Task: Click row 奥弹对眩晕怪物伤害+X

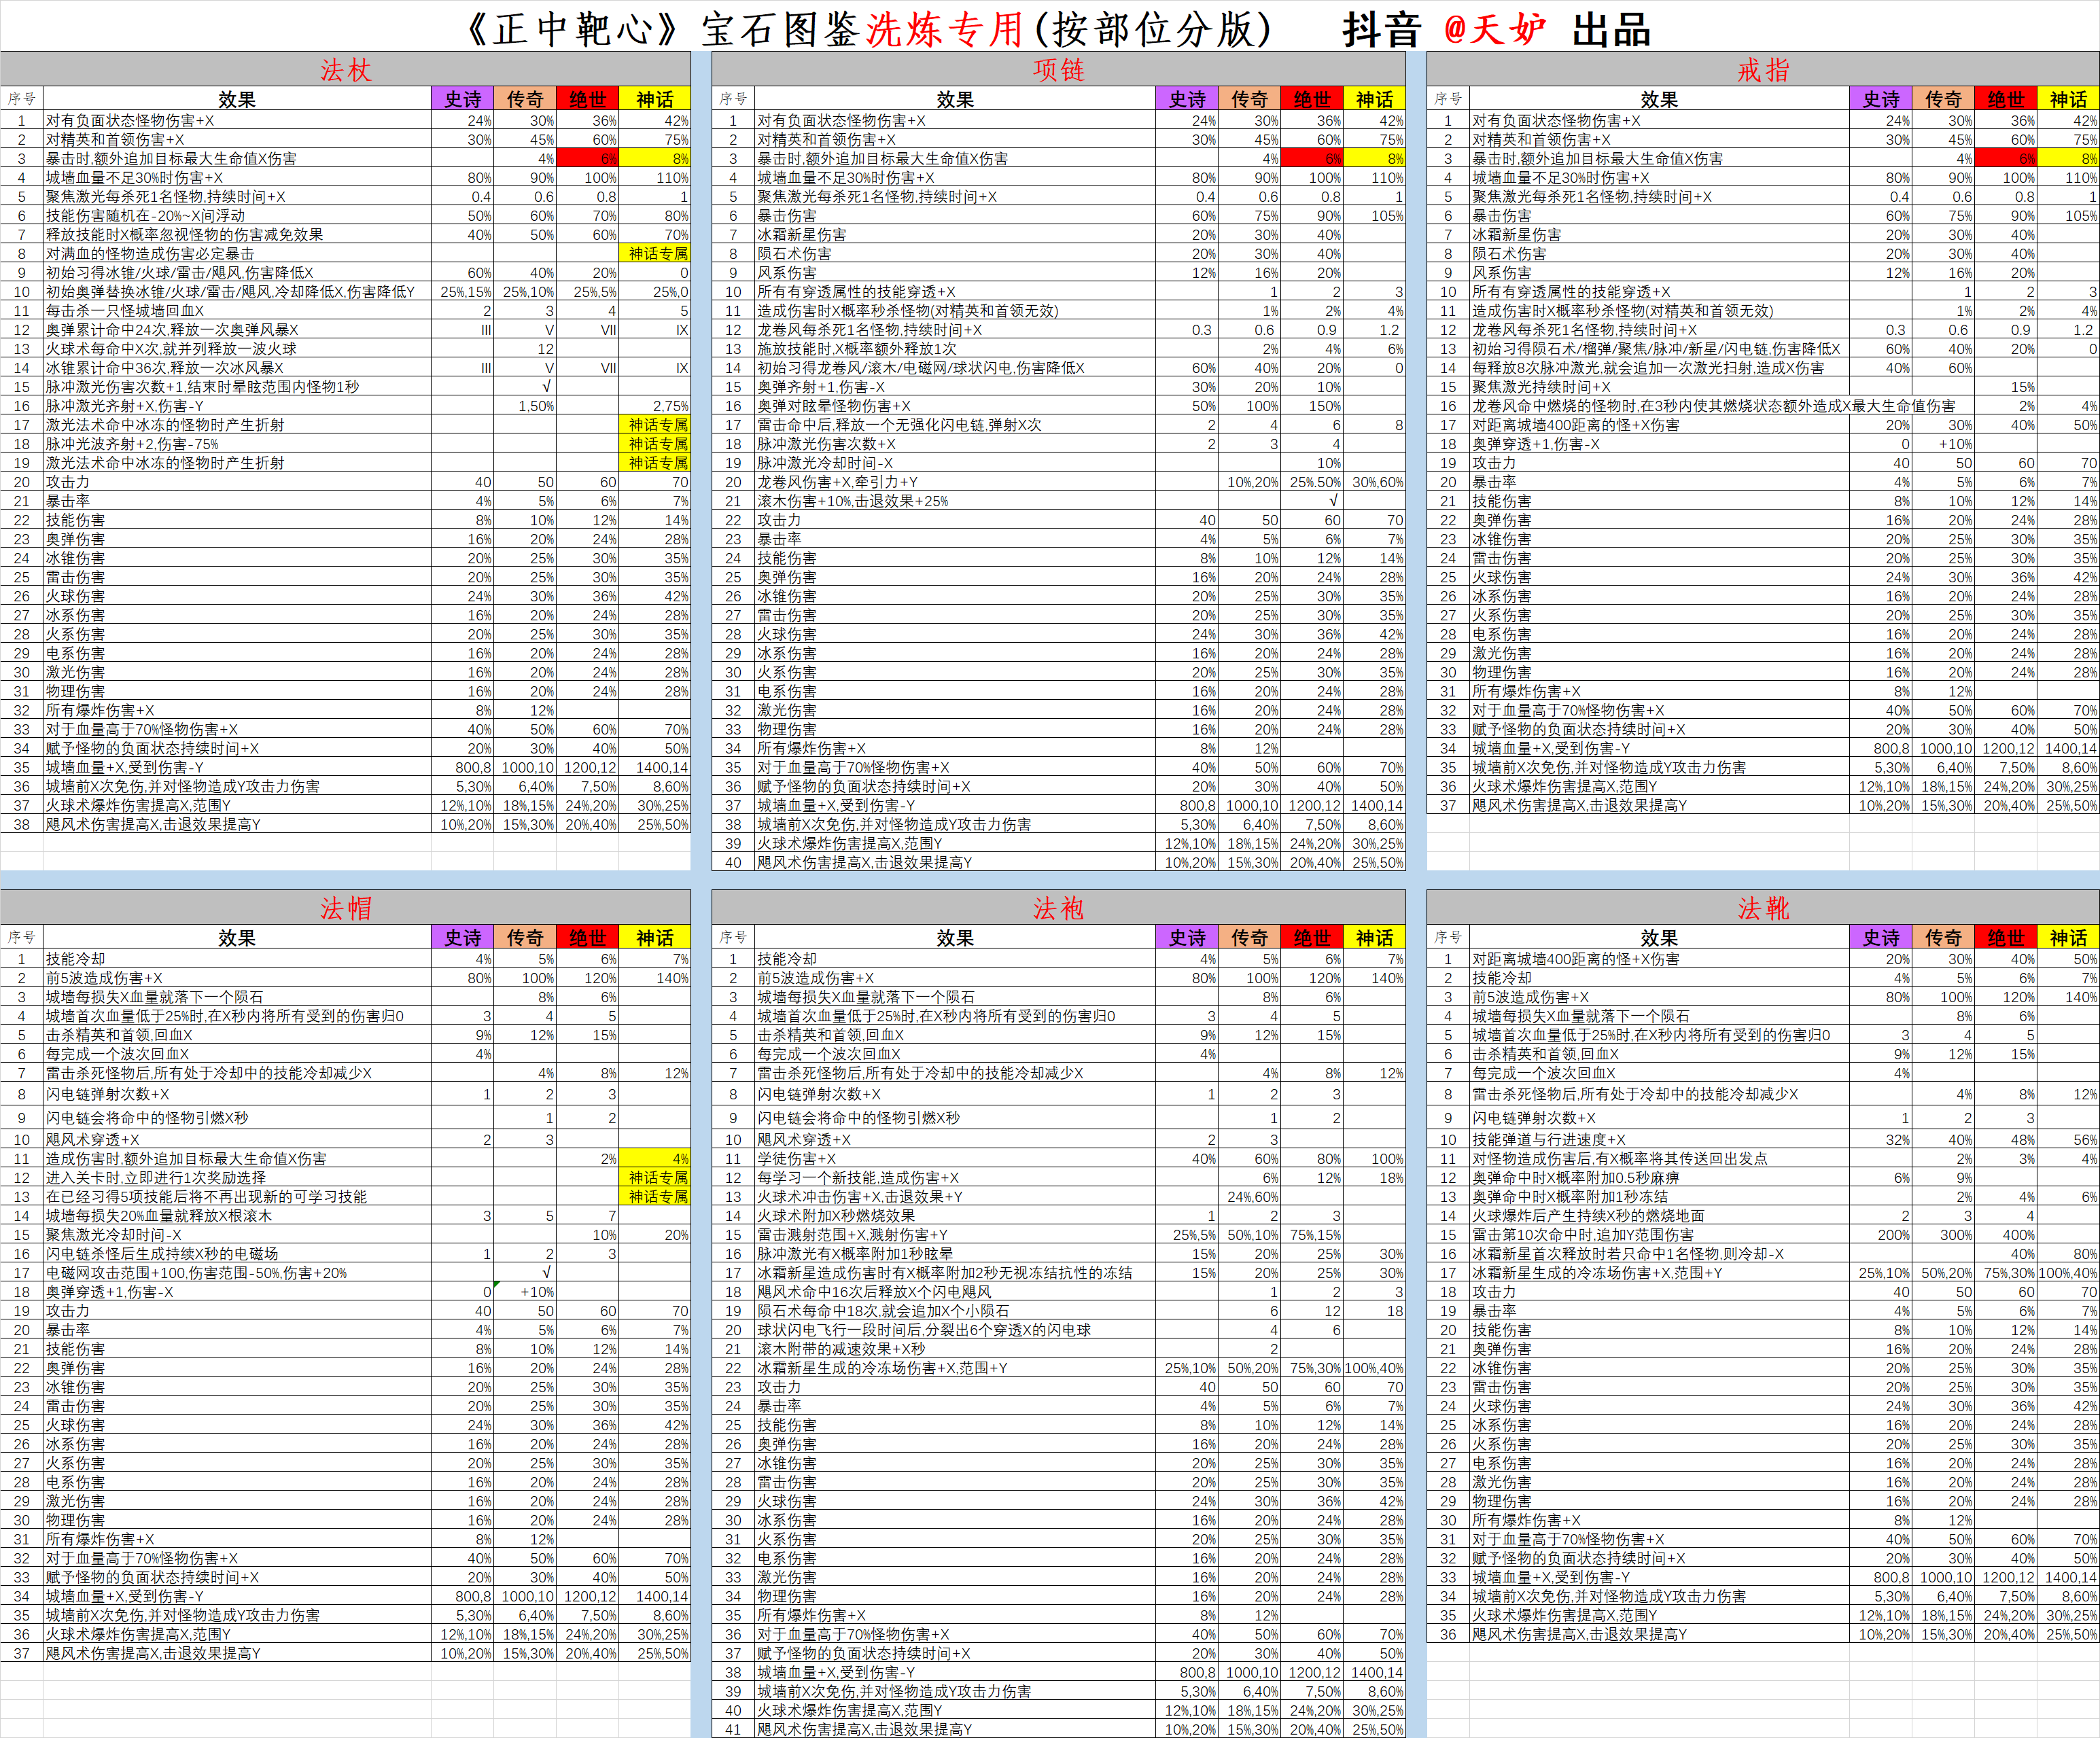Action: pos(1059,405)
